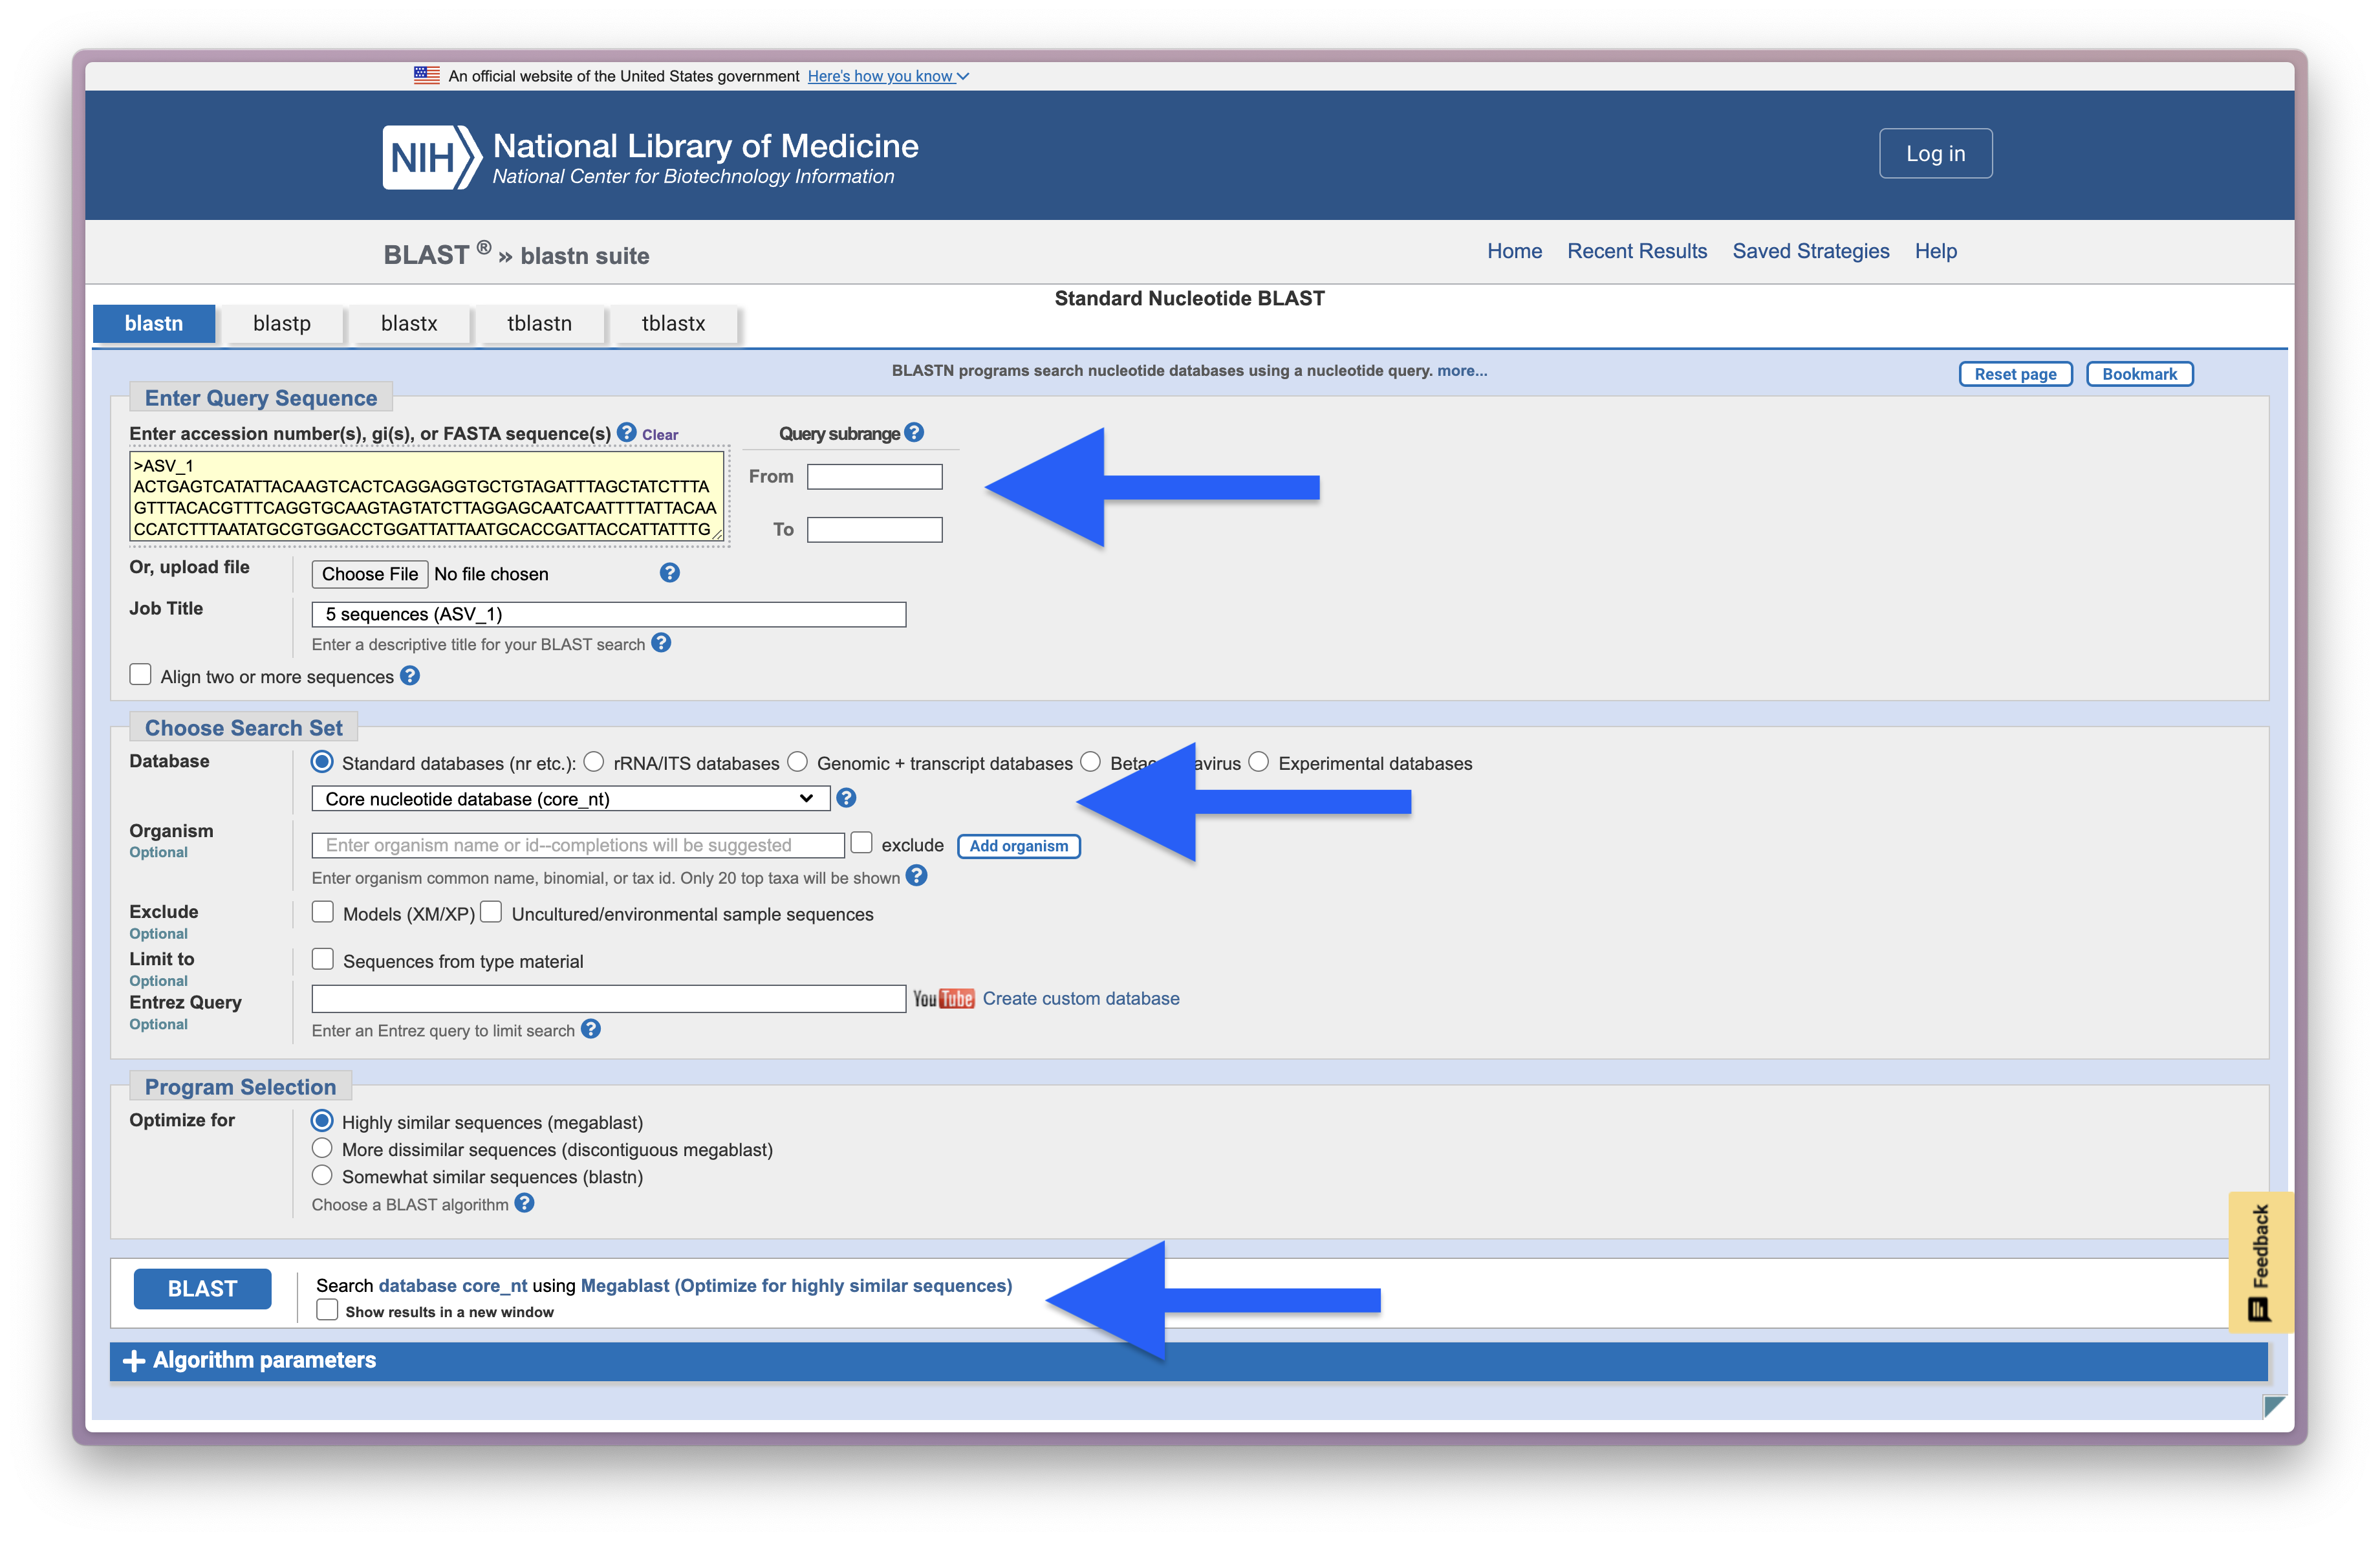Select Genomic + transcript databases option
Image resolution: width=2380 pixels, height=1541 pixels.
pos(797,762)
